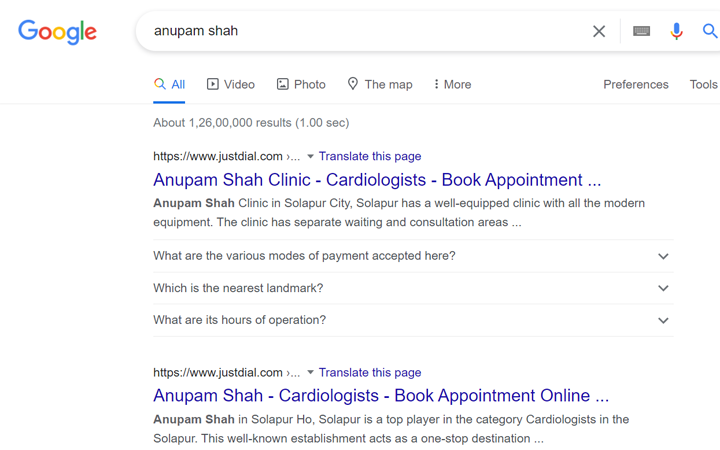720x450 pixels.
Task: Open the More options menu
Action: click(452, 84)
